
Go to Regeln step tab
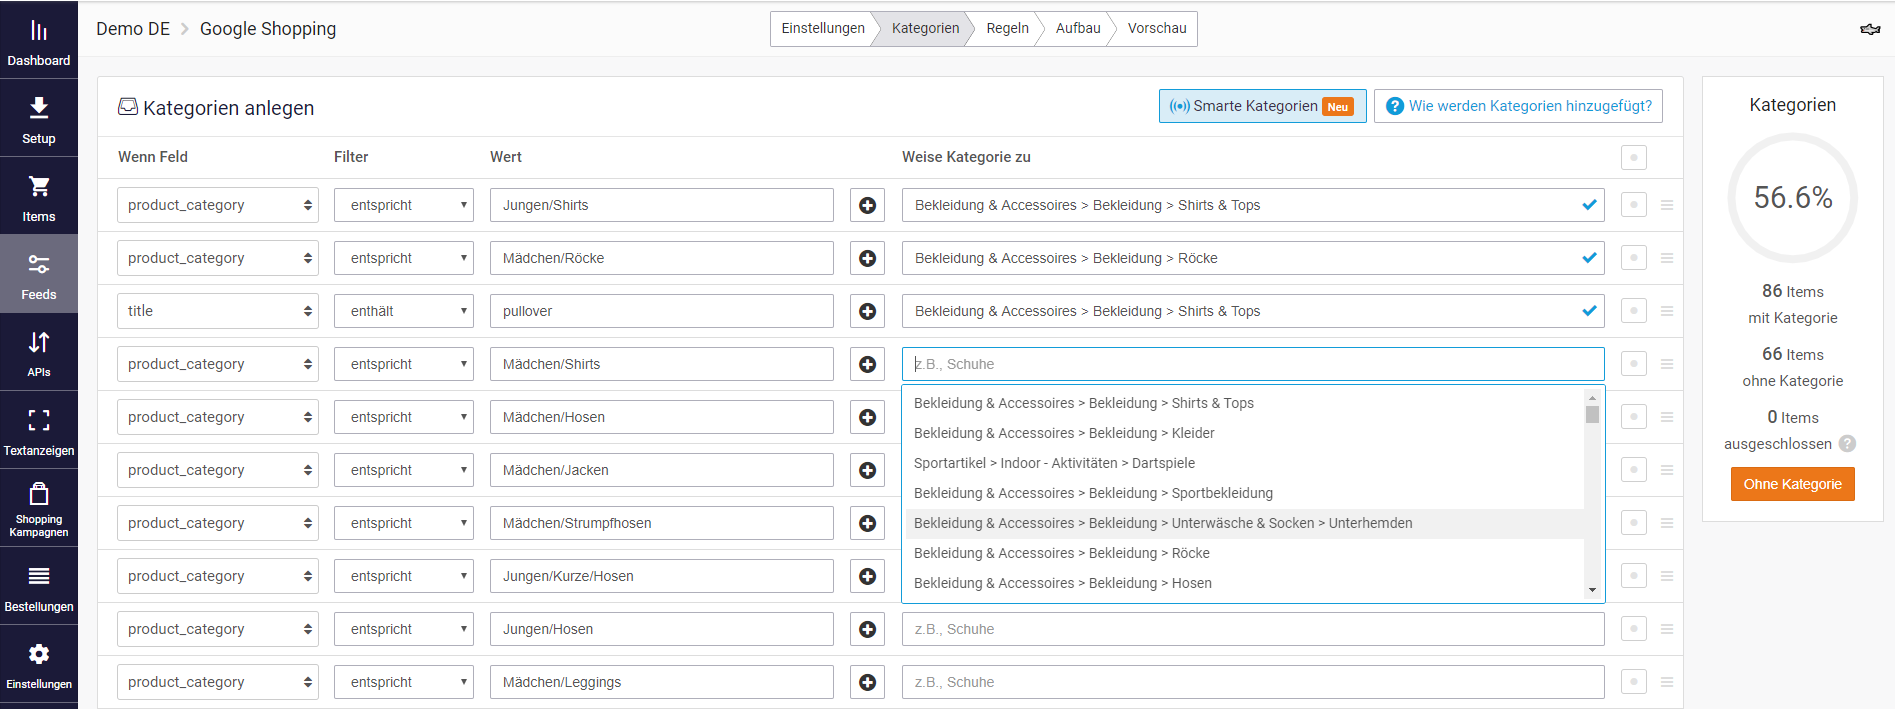[1007, 28]
